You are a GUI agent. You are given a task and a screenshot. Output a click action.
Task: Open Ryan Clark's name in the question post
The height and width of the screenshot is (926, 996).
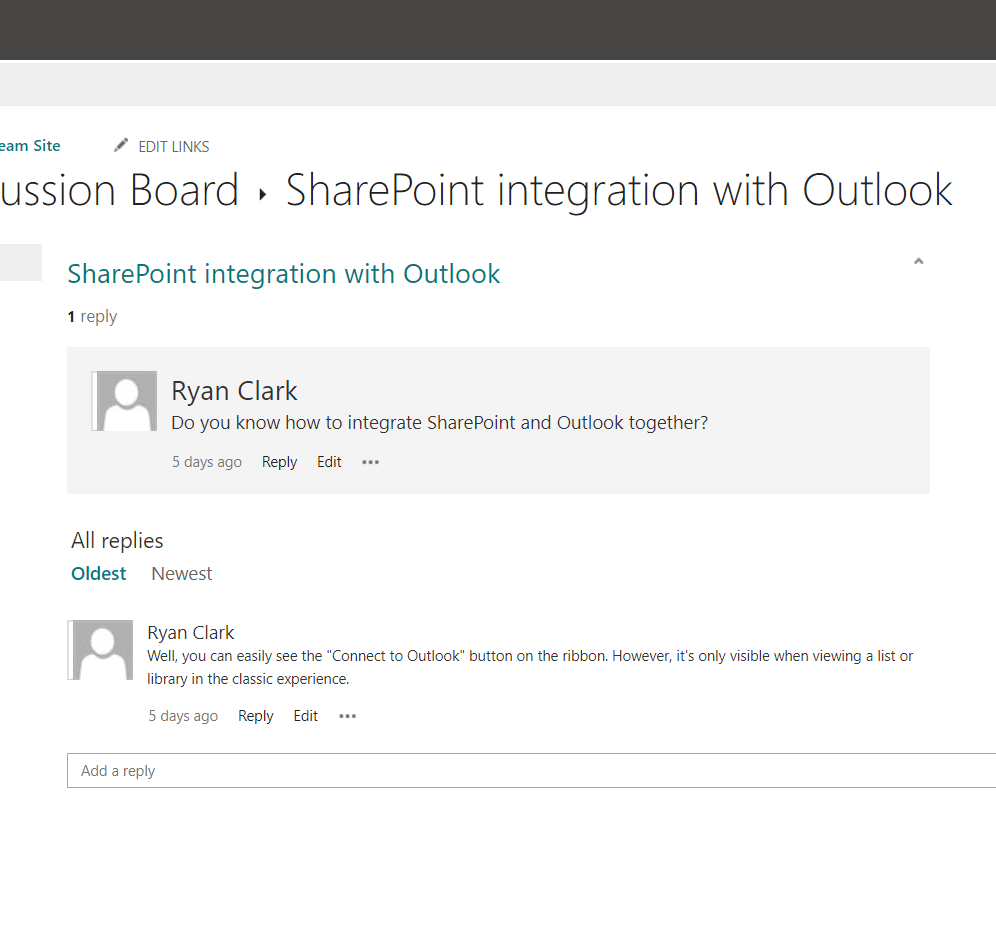(234, 391)
